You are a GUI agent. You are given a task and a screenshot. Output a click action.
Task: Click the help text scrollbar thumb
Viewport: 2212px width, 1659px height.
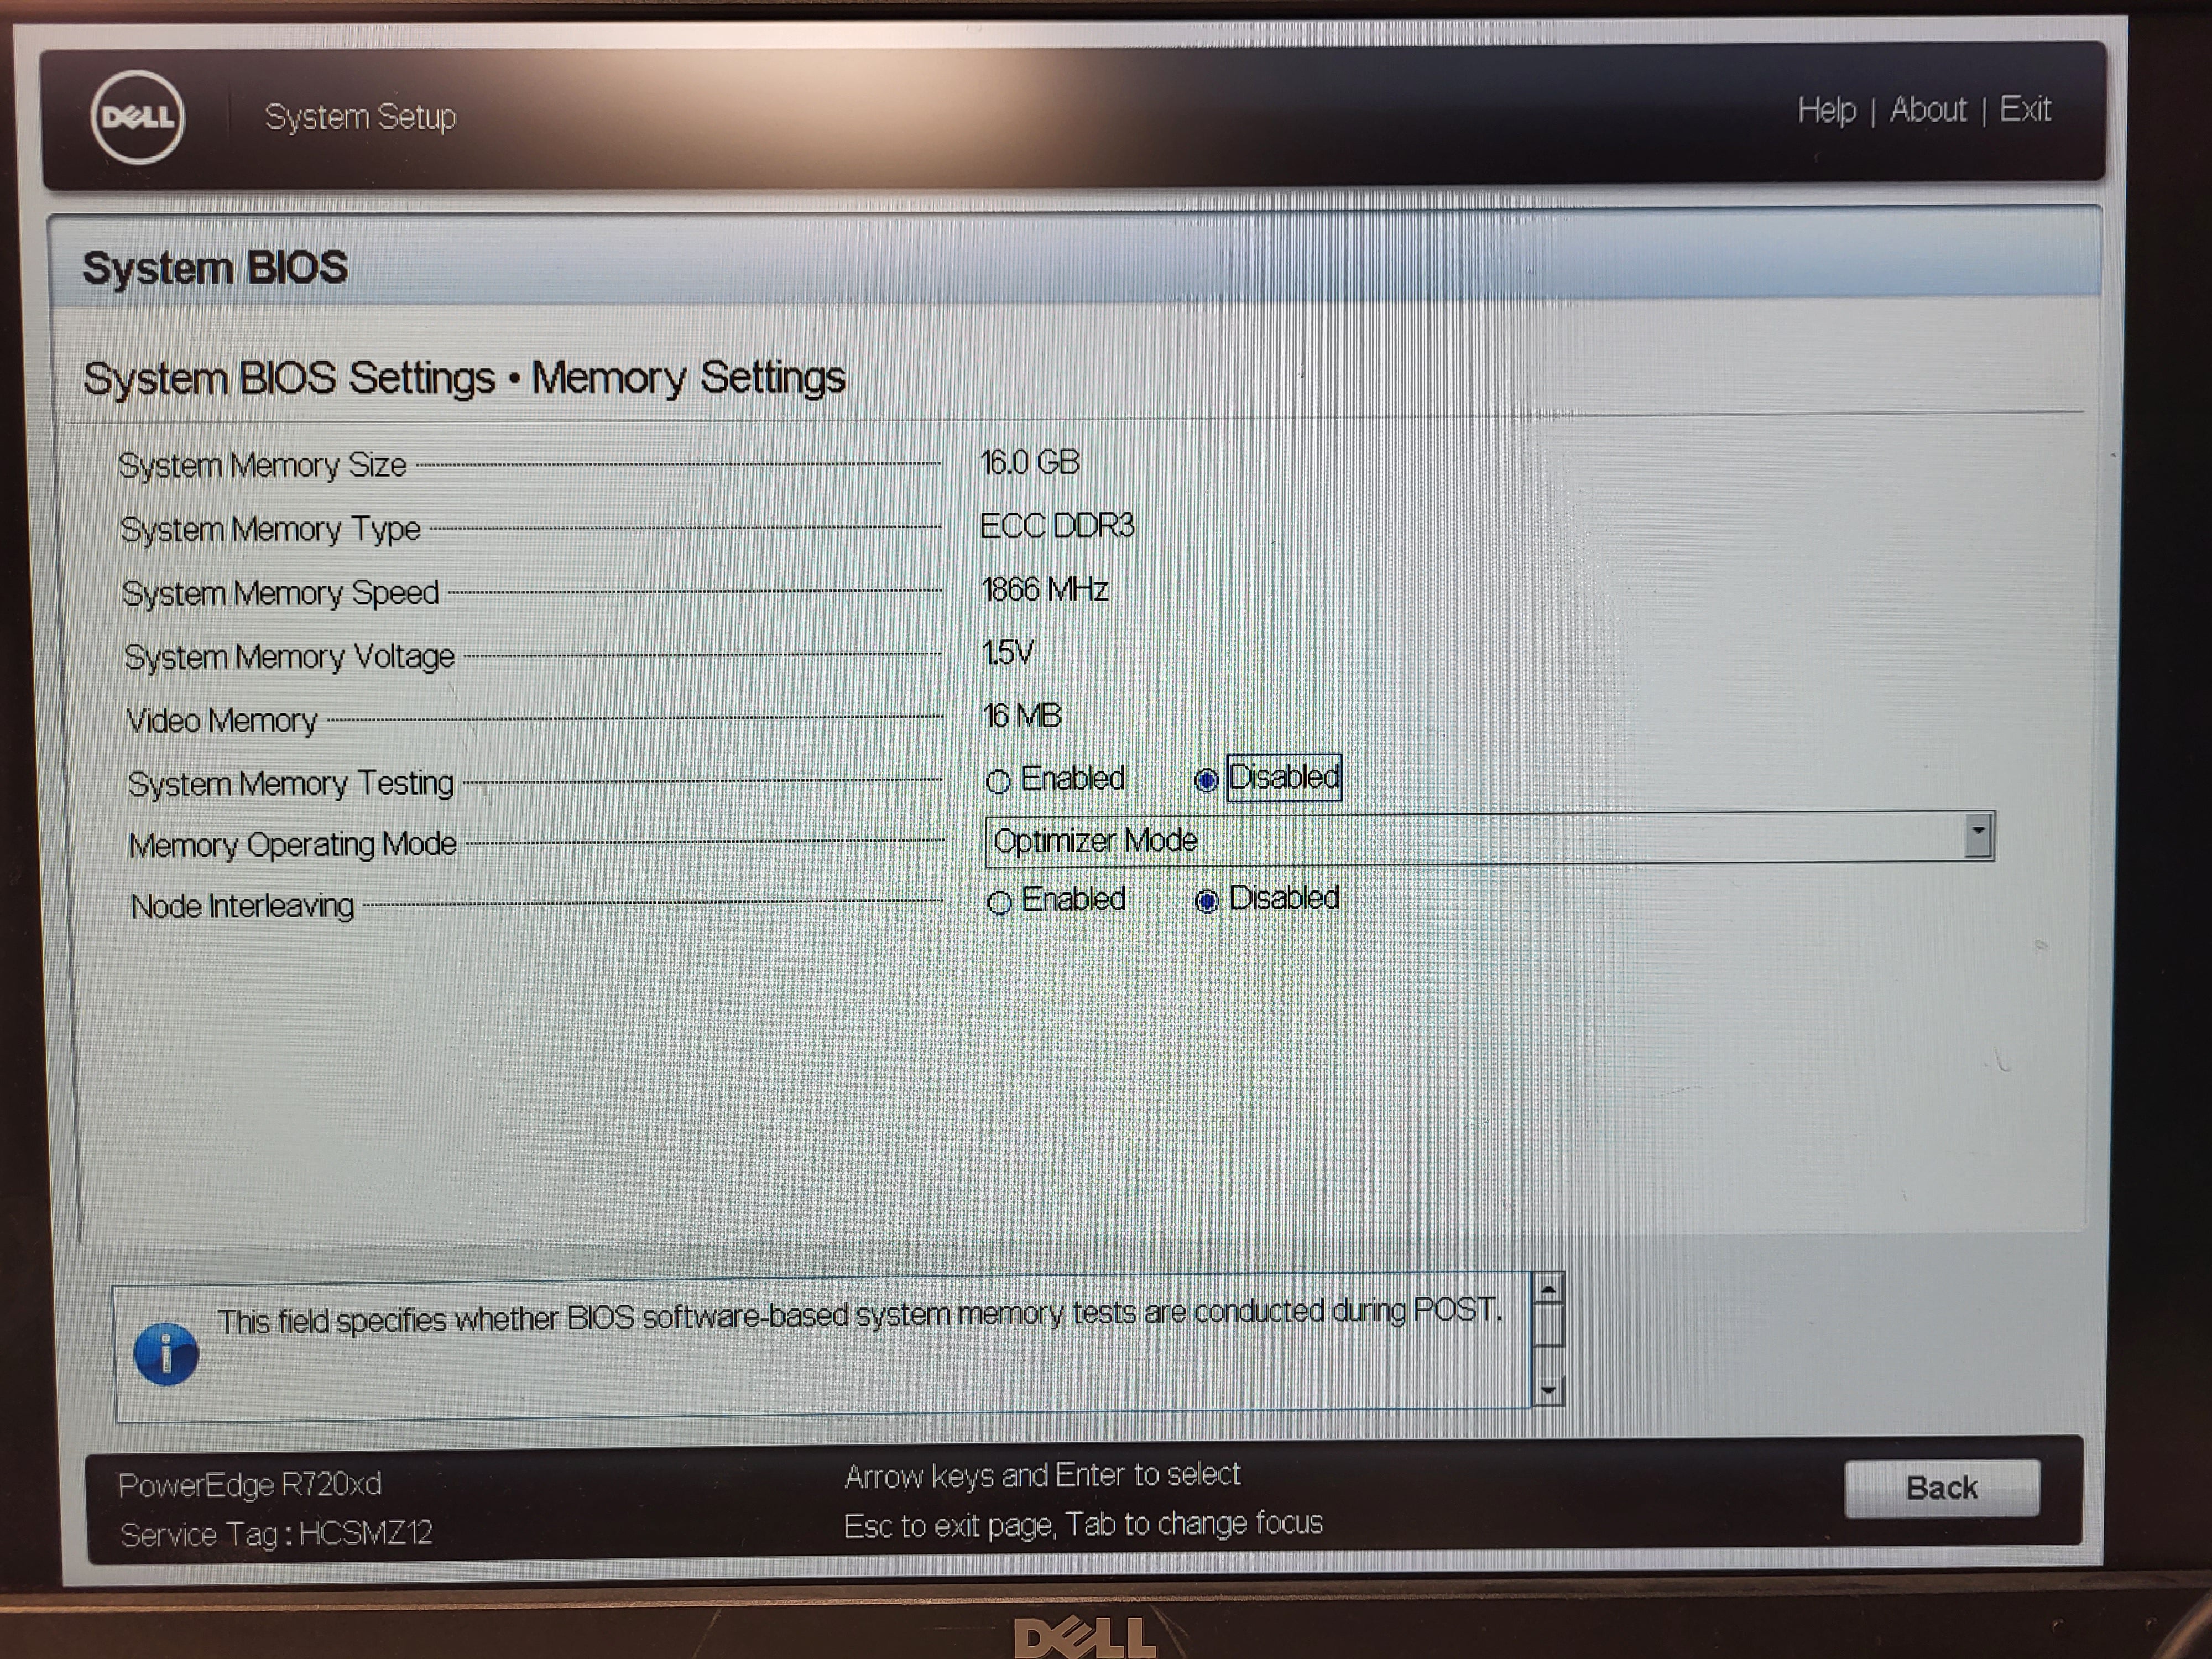tap(1548, 1326)
